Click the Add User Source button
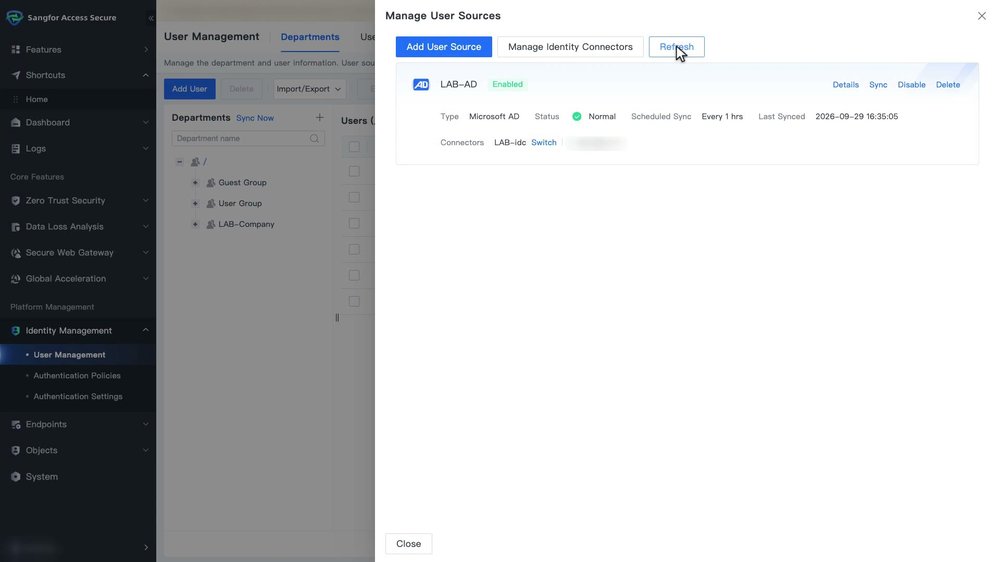Screen dimensions: 1000x562 (444, 47)
